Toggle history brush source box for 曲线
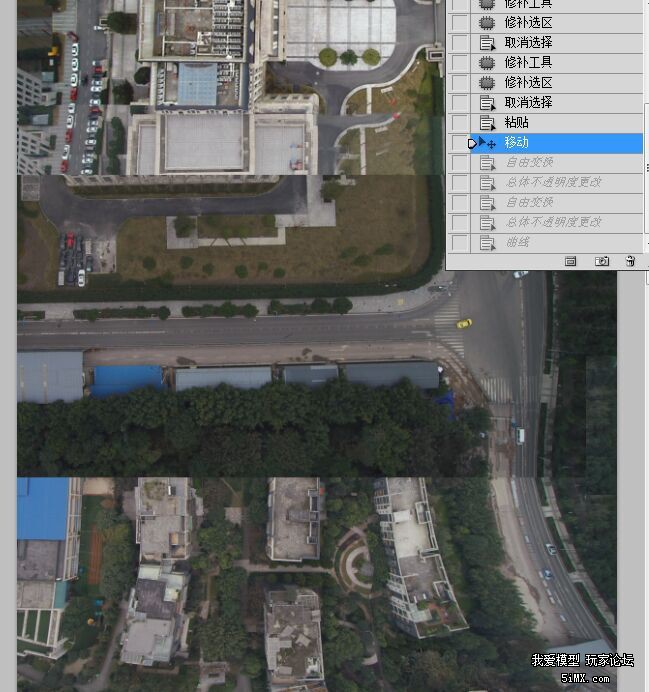Screen dimensions: 649x692 (459, 243)
